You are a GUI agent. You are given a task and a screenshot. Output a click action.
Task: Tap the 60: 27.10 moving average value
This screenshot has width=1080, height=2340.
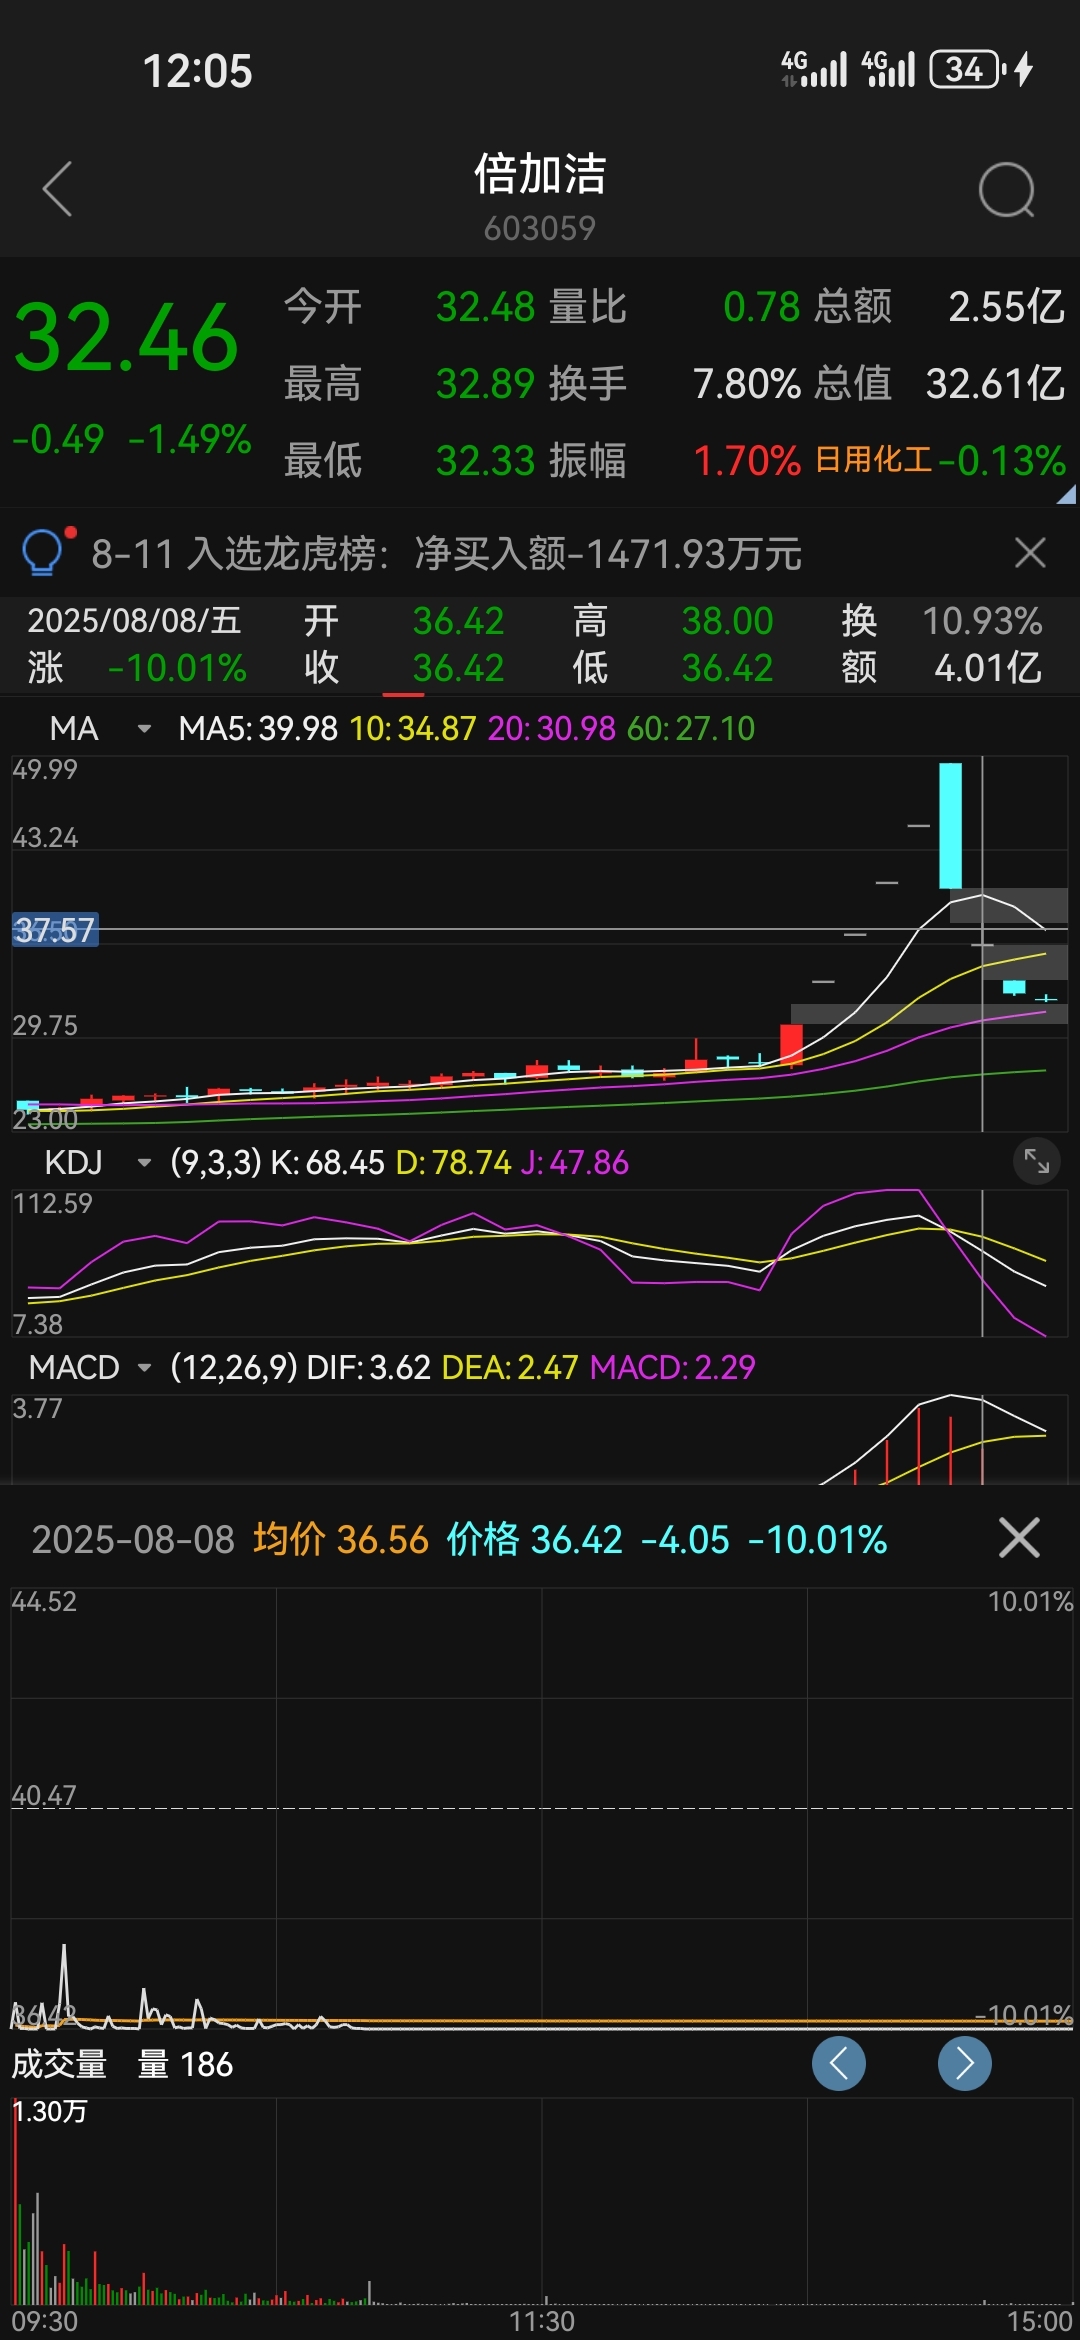690,728
